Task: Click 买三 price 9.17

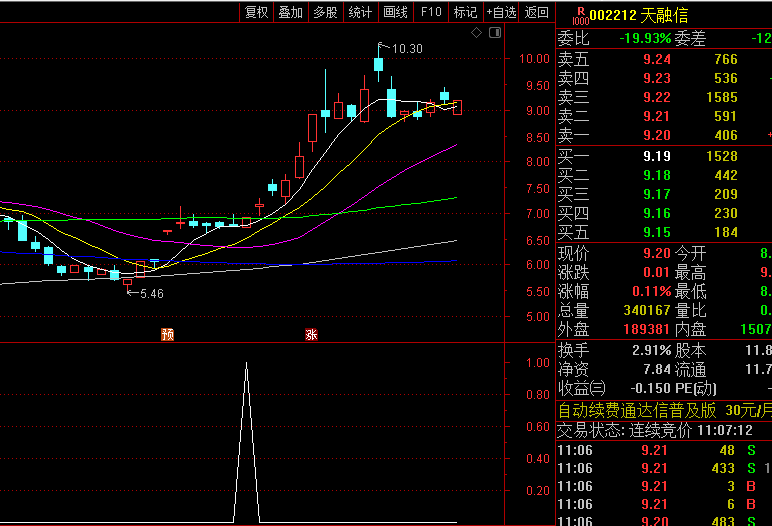Action: pos(657,195)
